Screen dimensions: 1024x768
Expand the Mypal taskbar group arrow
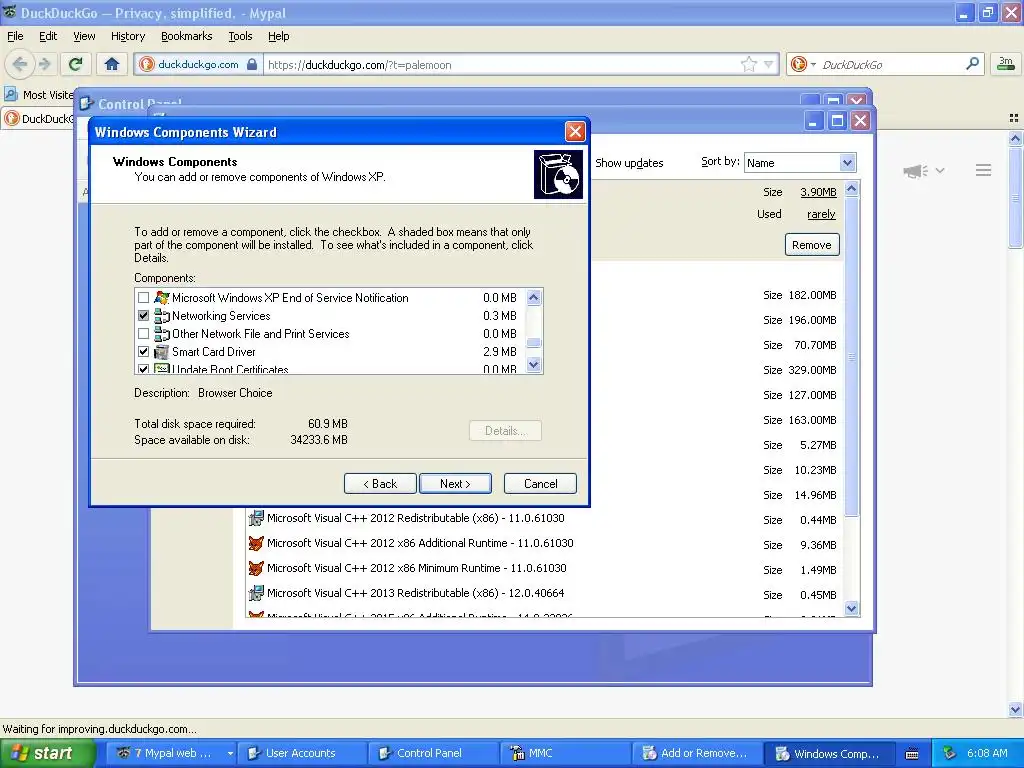(x=230, y=754)
